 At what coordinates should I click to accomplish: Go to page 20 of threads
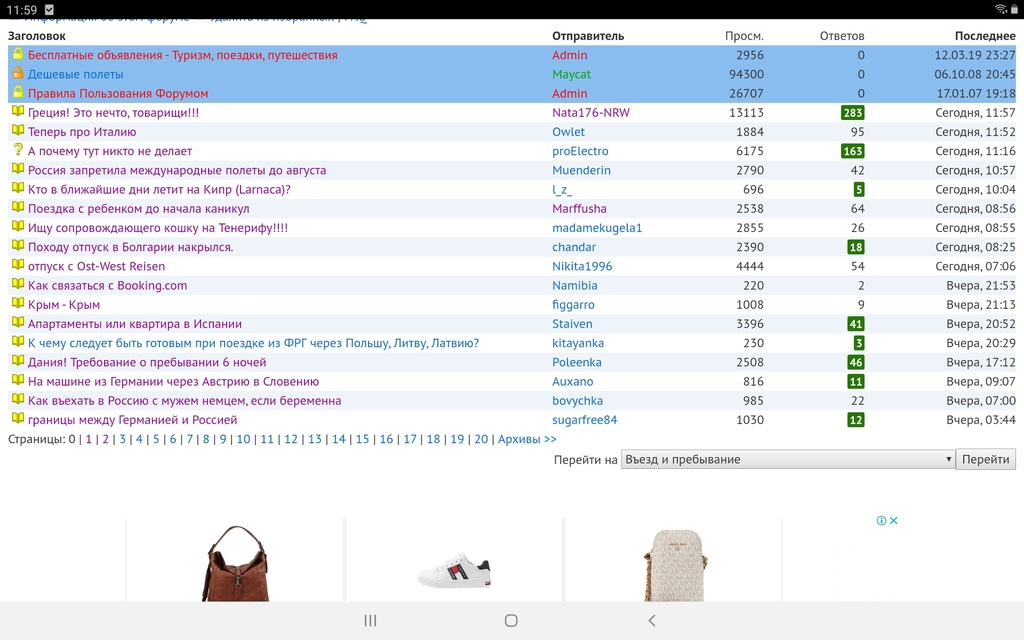[481, 439]
